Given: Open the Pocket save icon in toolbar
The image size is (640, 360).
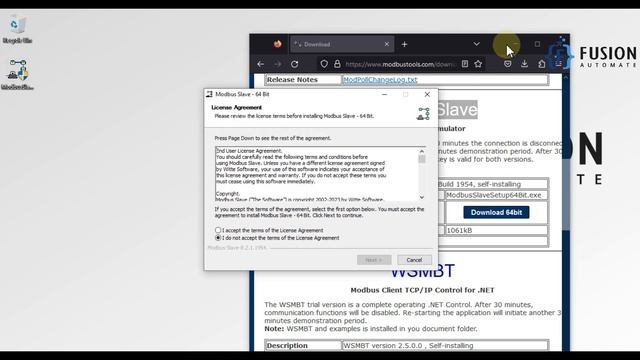Looking at the screenshot, I should [x=507, y=64].
